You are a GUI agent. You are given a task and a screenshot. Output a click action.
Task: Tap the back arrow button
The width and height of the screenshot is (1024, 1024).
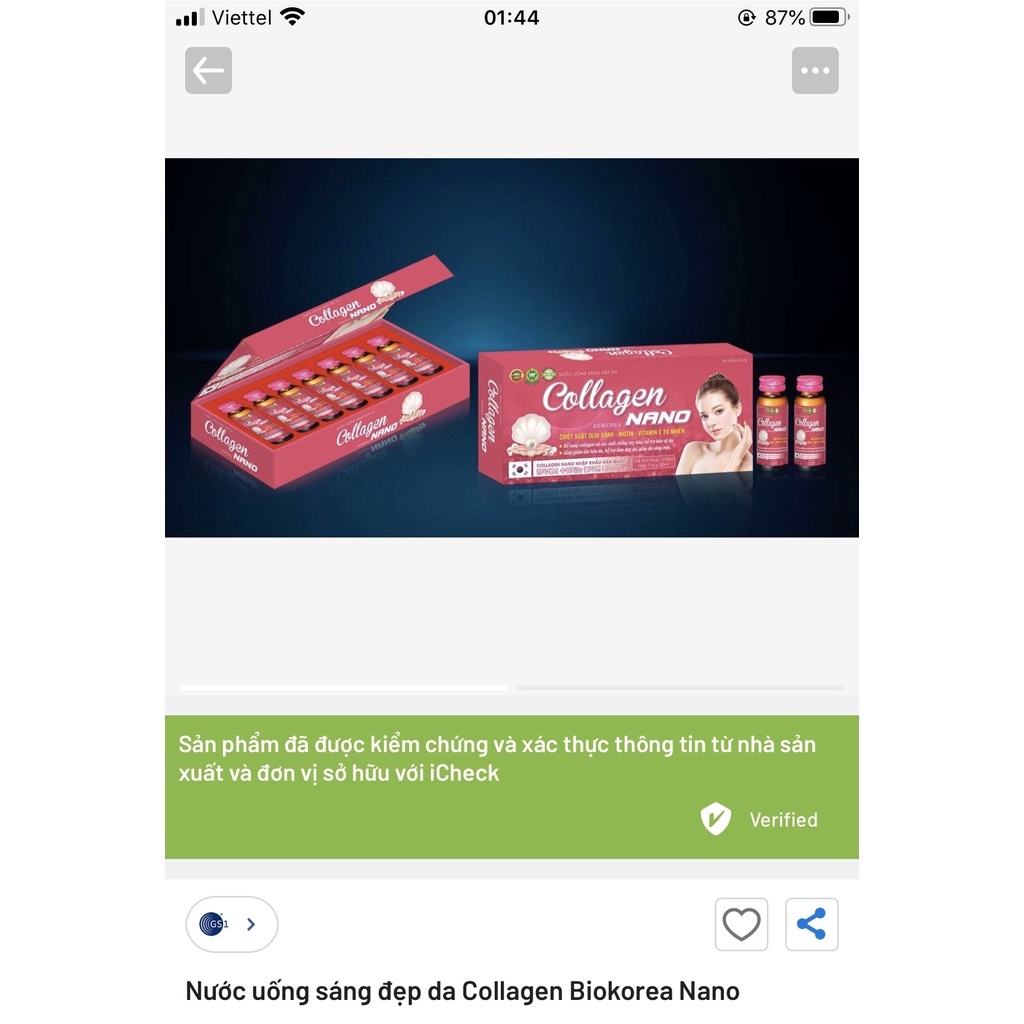pyautogui.click(x=208, y=71)
